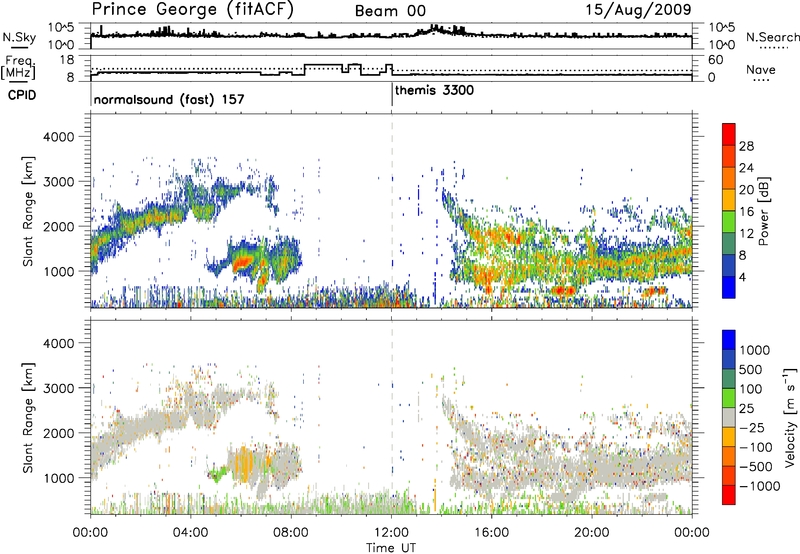Screen dimensions: 800x554
Task: Pick the gray segment of the Velocity colorbar
Action: point(728,417)
